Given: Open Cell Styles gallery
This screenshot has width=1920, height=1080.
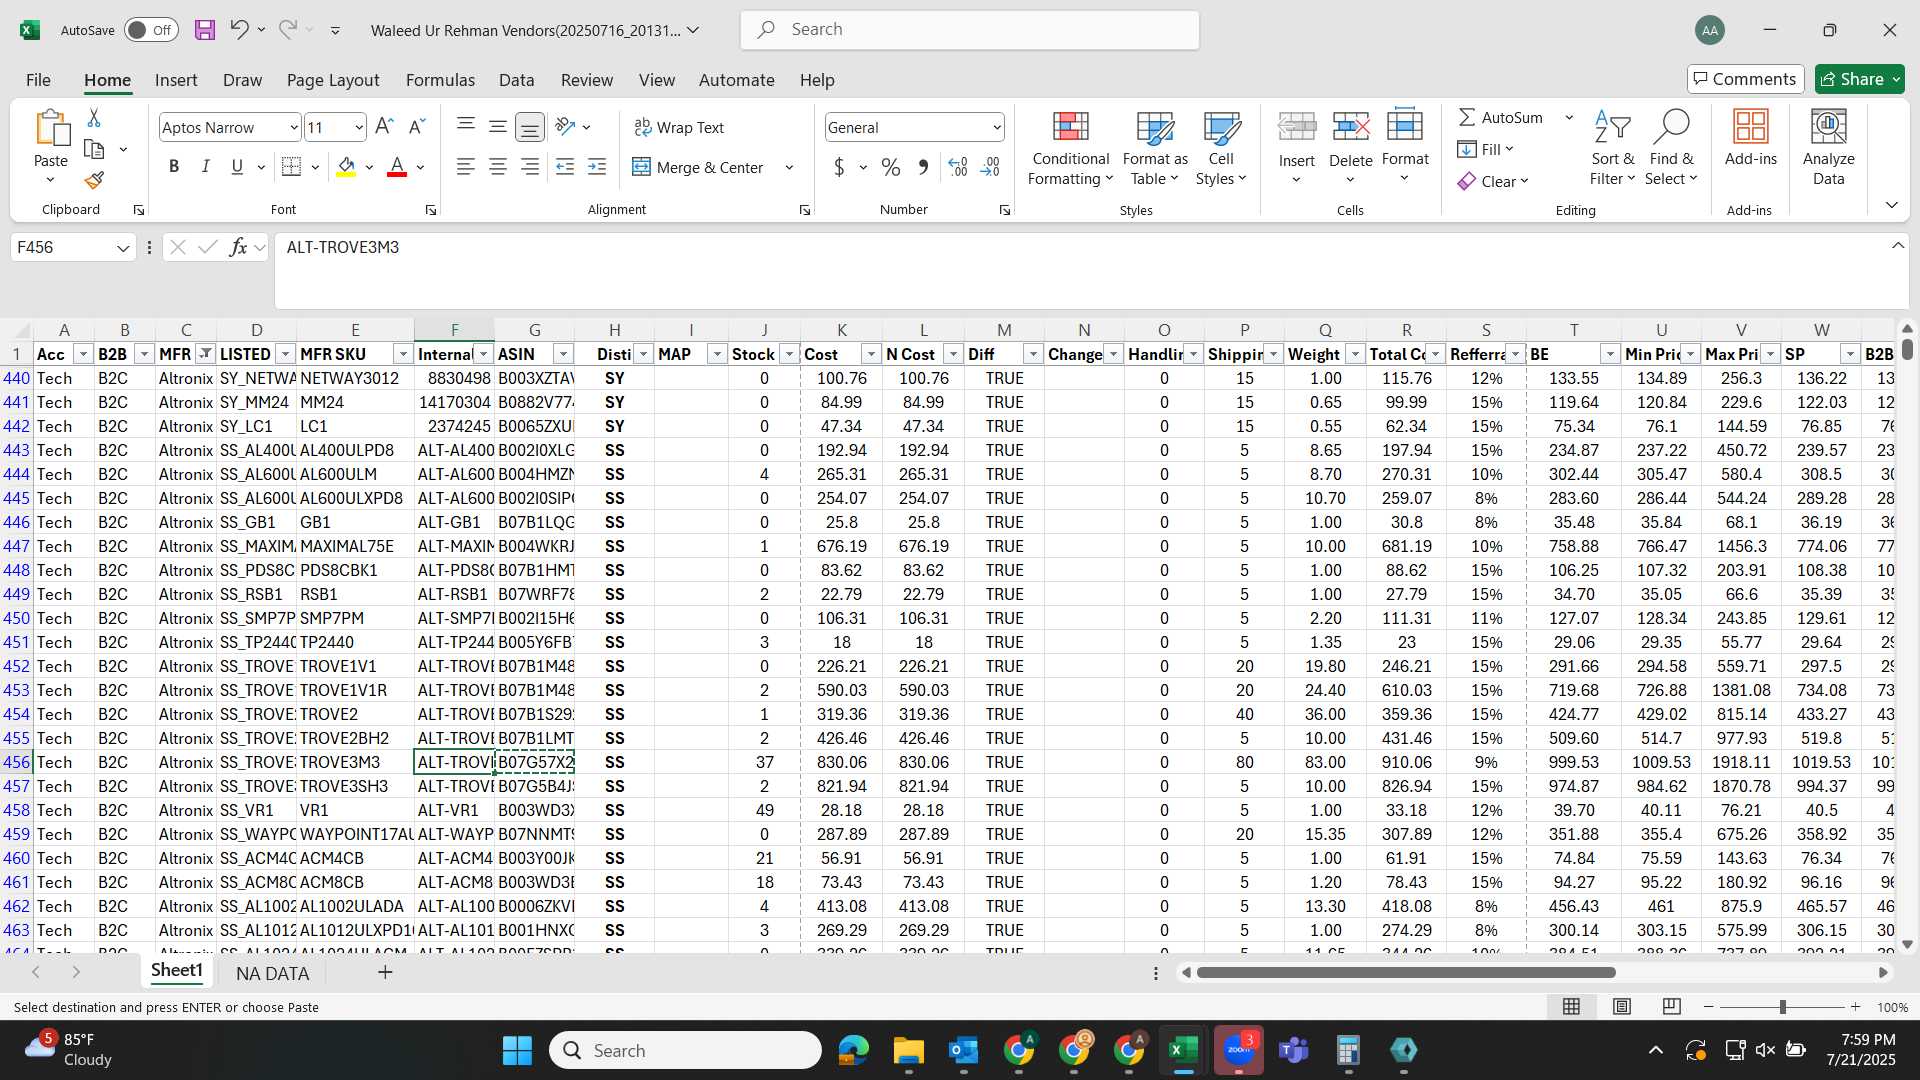Looking at the screenshot, I should point(1221,148).
